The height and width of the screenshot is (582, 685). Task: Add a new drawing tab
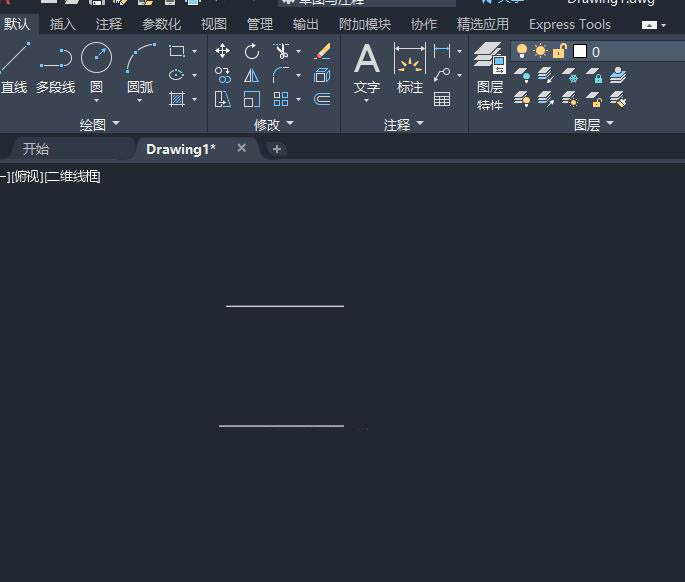tap(277, 149)
